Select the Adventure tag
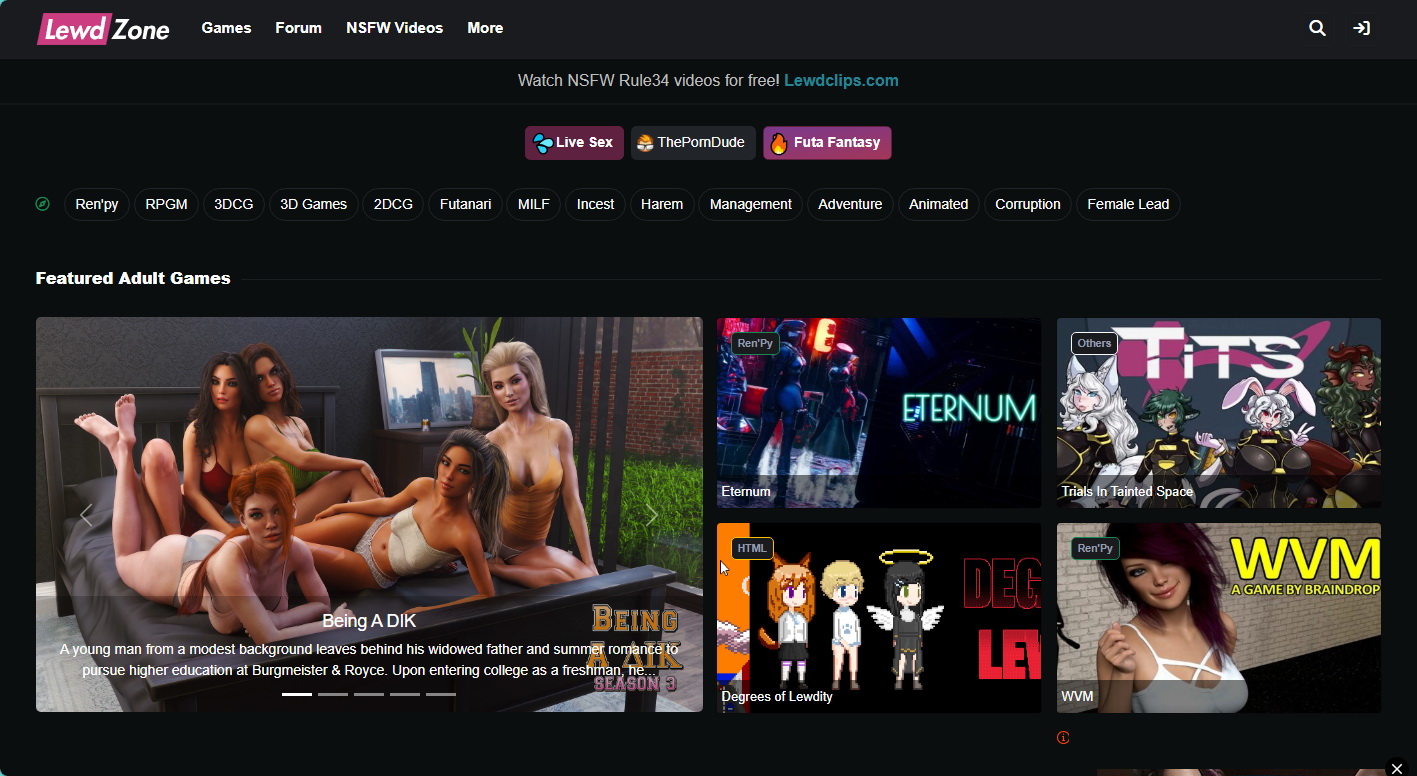Viewport: 1417px width, 776px height. coord(850,204)
